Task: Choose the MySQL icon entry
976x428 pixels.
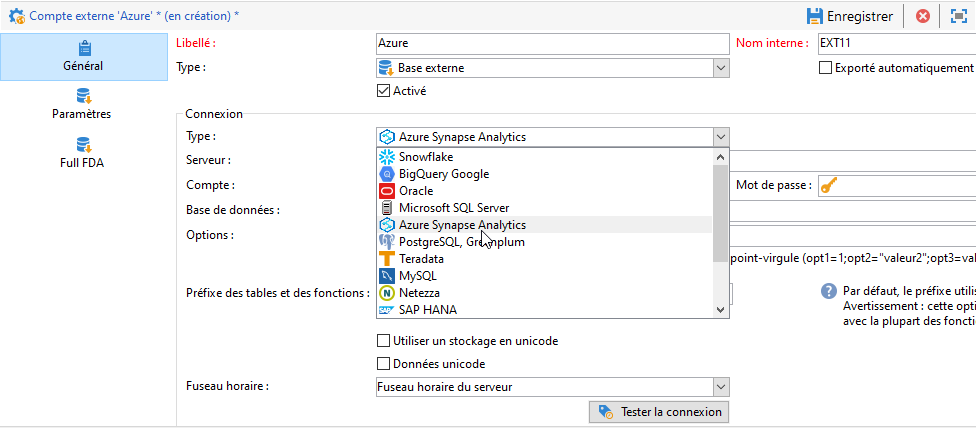Action: [x=388, y=276]
